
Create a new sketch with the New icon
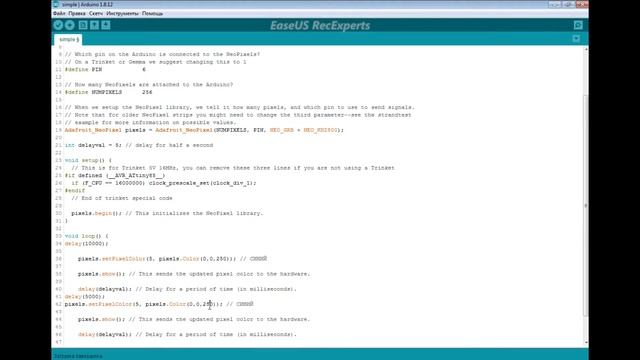tap(83, 25)
